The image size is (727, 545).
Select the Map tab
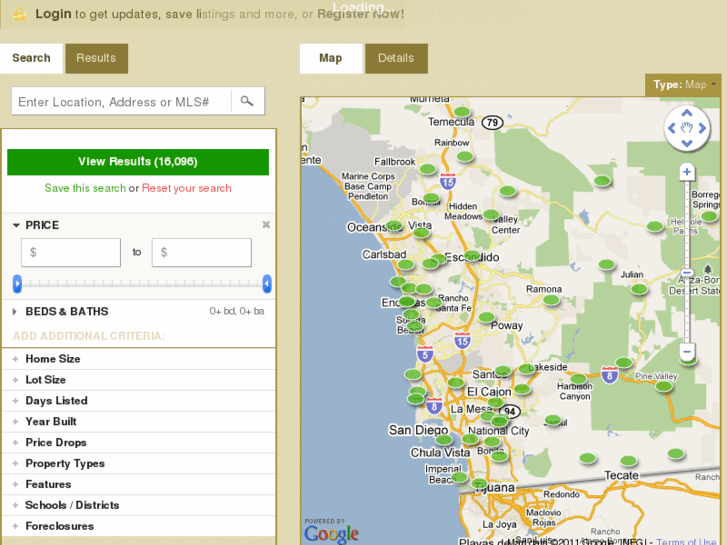click(331, 58)
